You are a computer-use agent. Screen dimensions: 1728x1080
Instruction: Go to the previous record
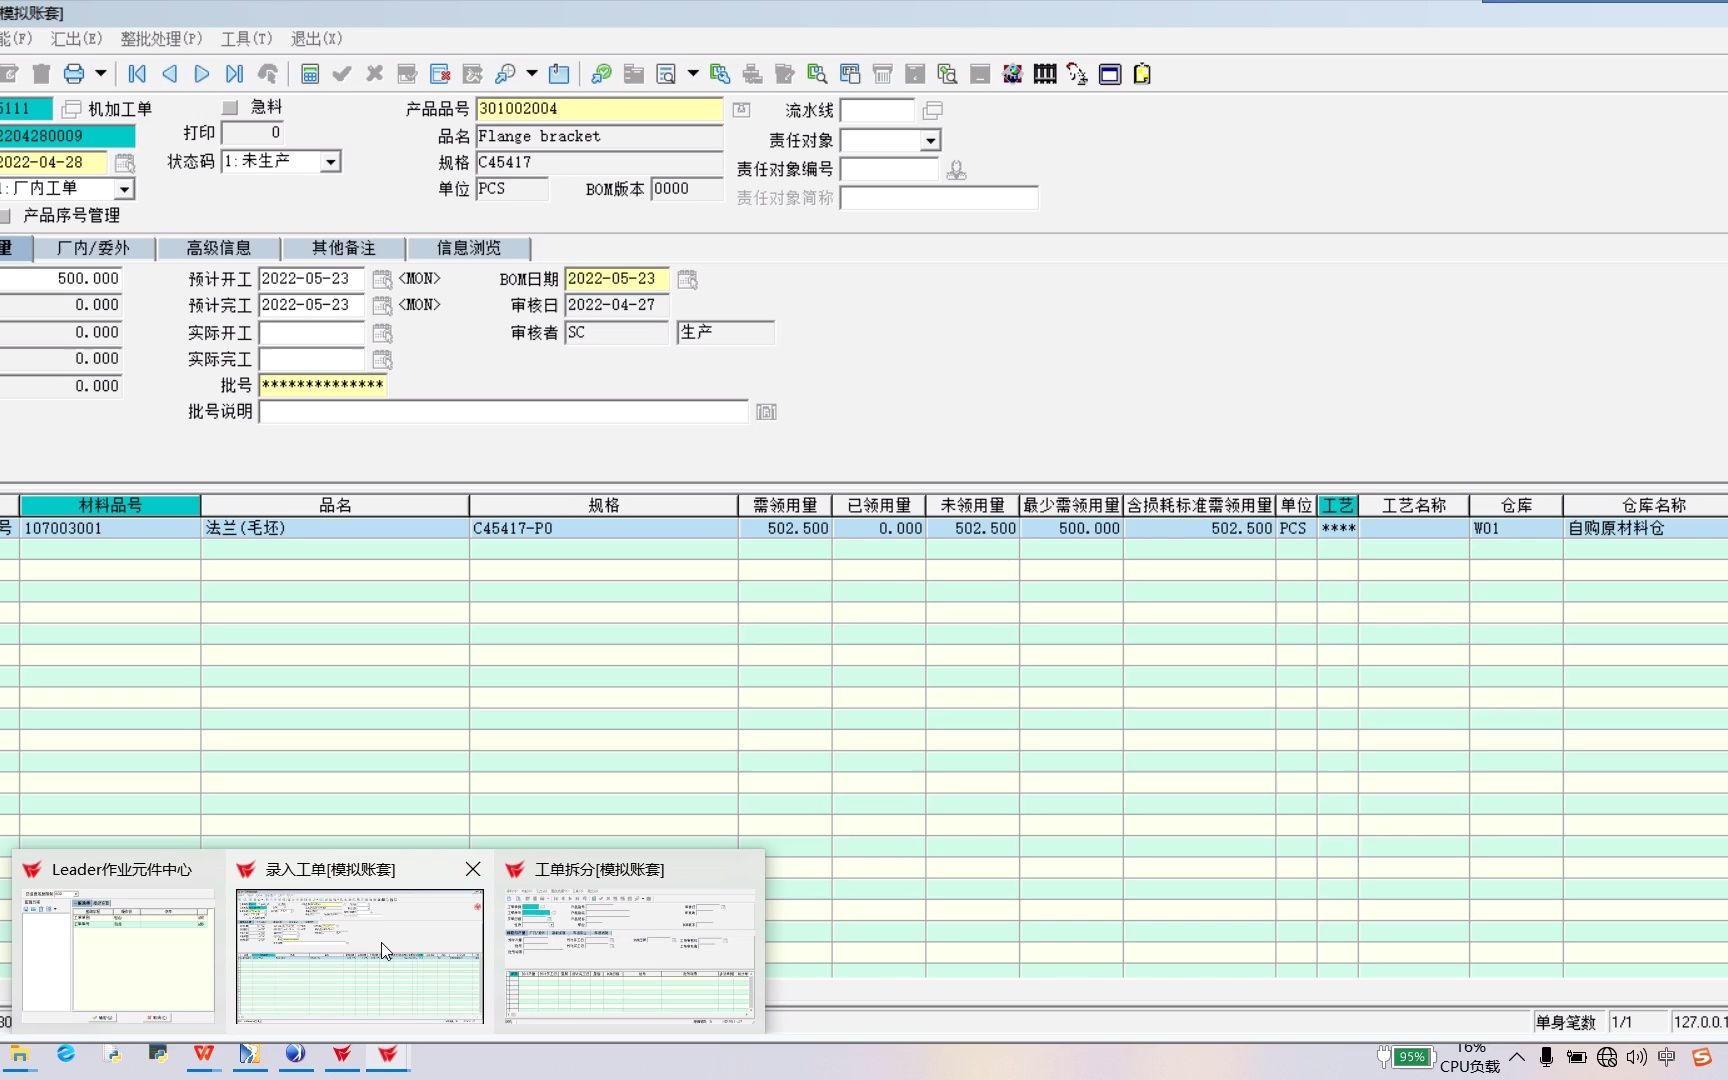(x=170, y=74)
